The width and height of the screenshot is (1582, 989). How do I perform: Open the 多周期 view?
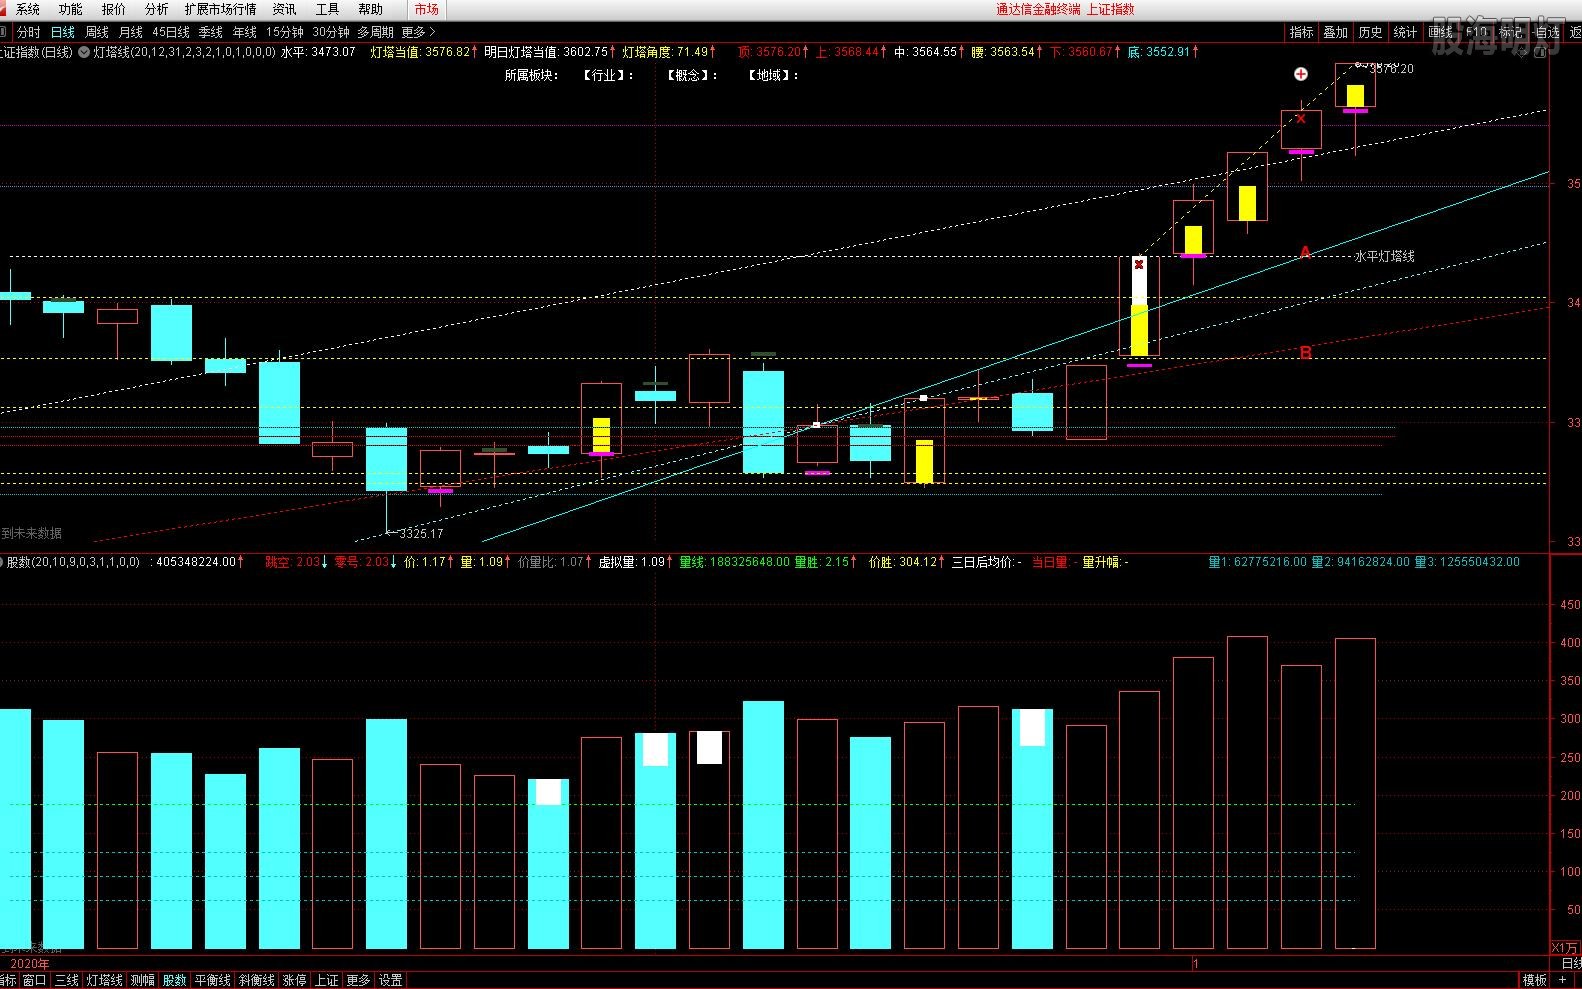(x=376, y=32)
